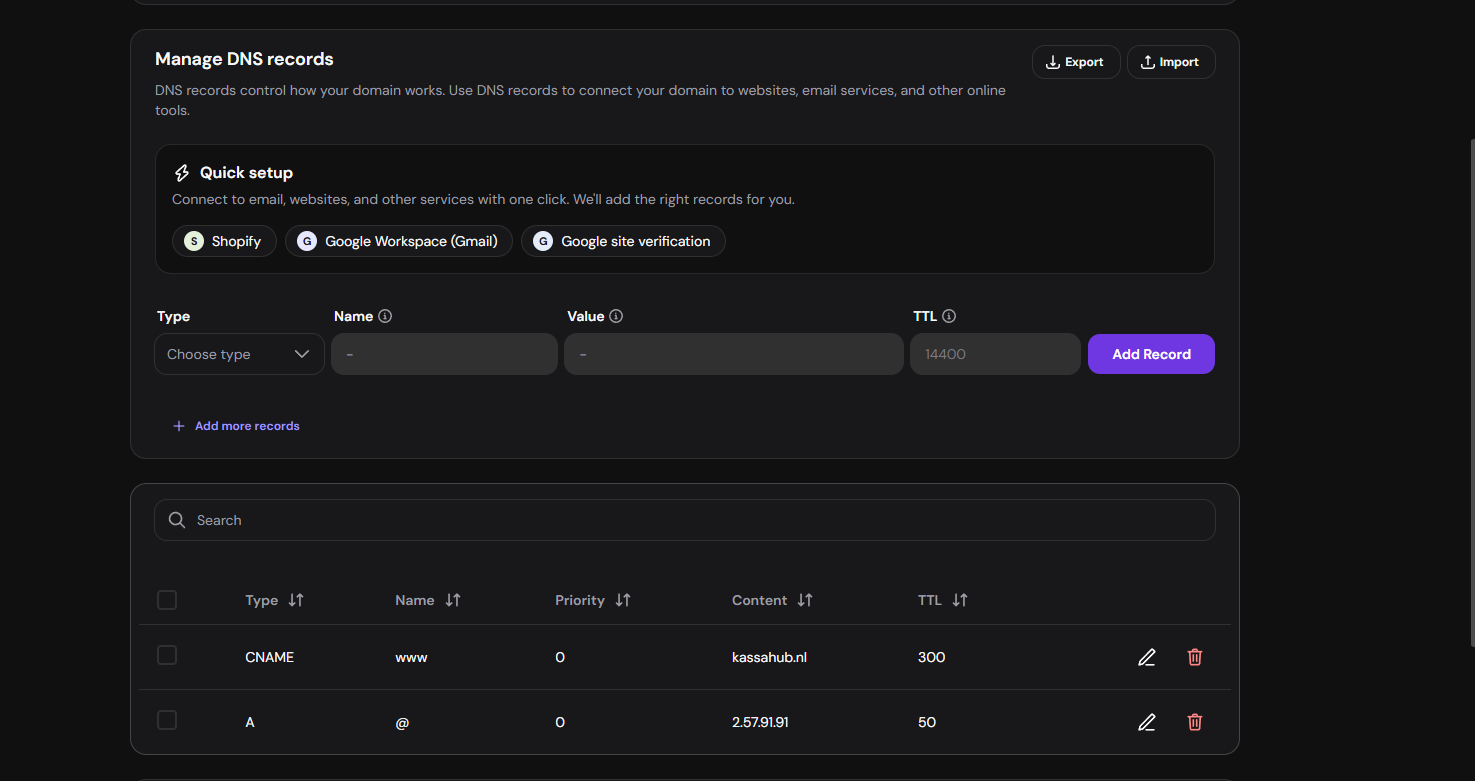Focus the TTL input field
1475x781 pixels.
pos(995,354)
